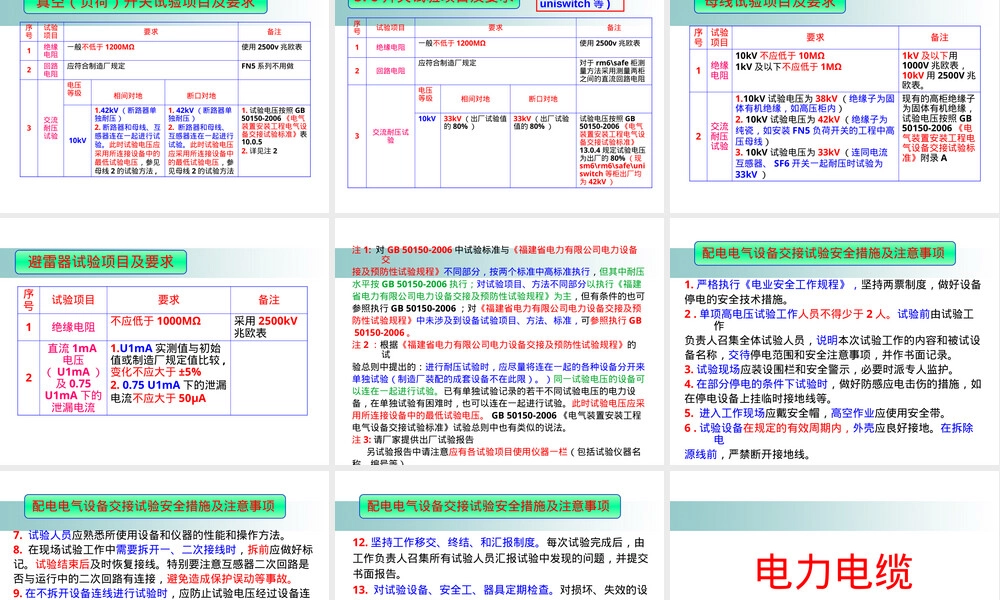Click item 7. 试验人员应熟悉所使用设备
Screen dimensions: 1000x600
(x=150, y=535)
